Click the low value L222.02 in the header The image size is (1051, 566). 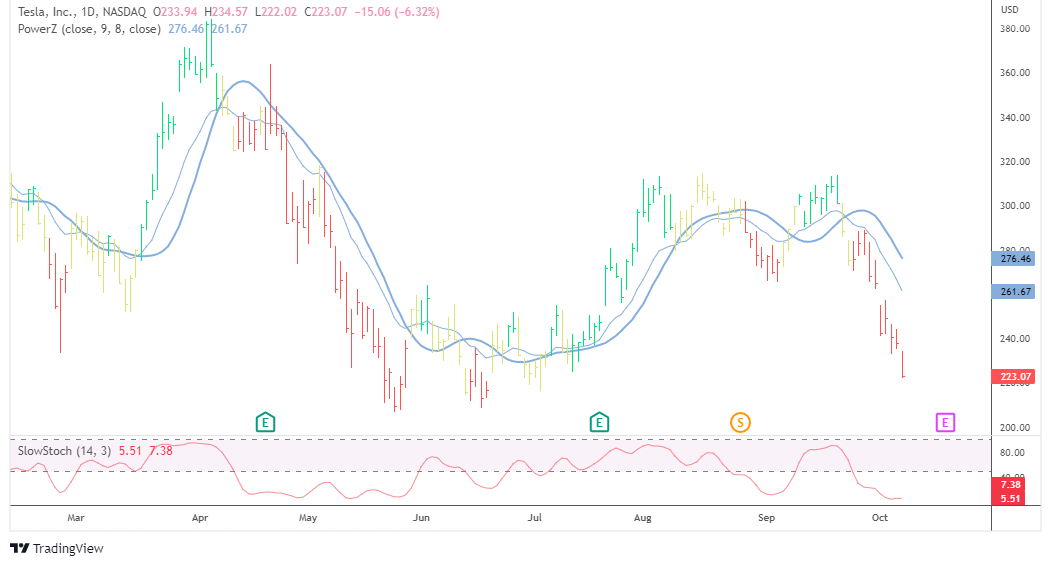pos(275,12)
